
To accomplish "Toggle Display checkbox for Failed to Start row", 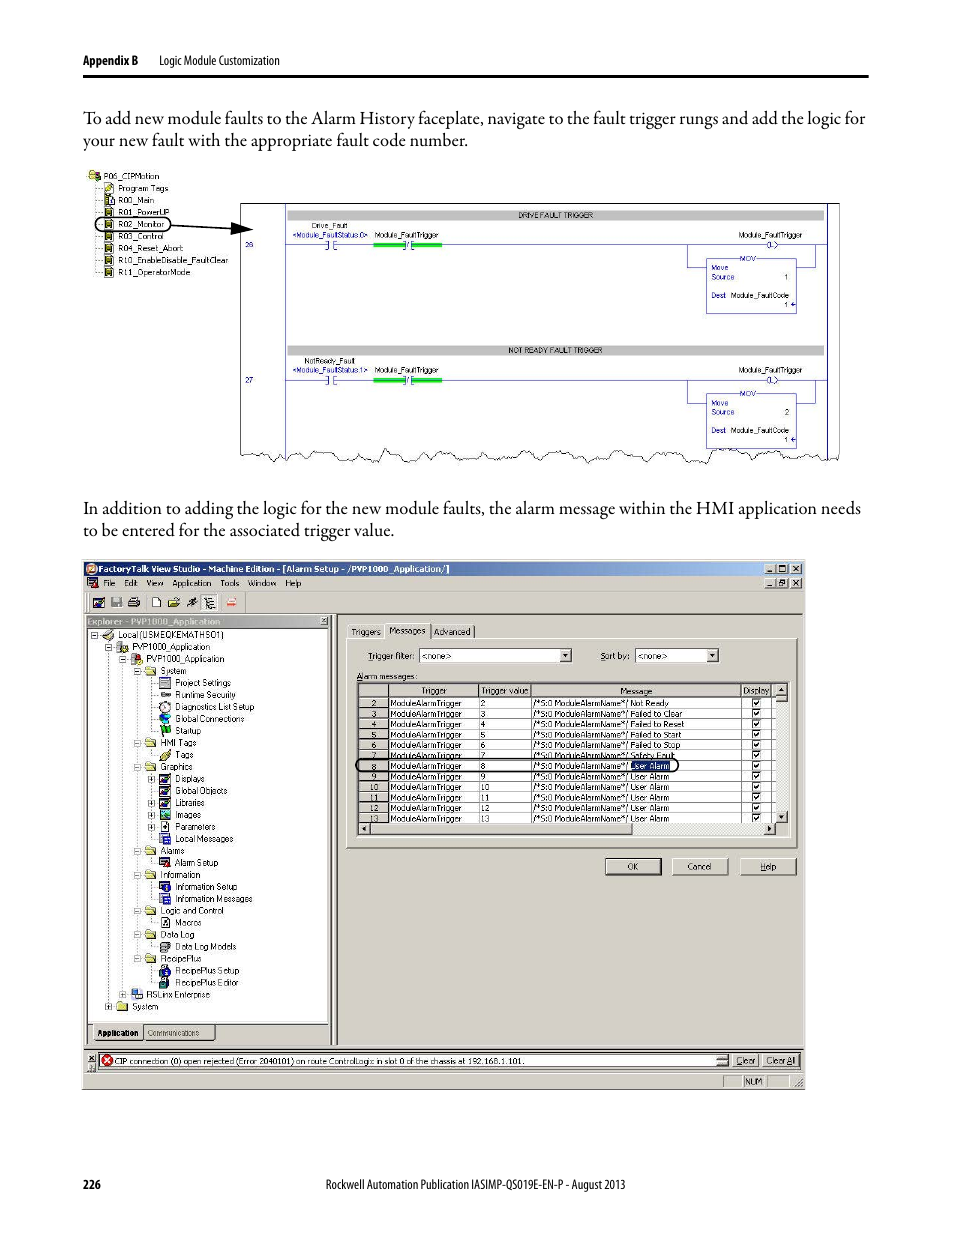I will click(x=756, y=735).
